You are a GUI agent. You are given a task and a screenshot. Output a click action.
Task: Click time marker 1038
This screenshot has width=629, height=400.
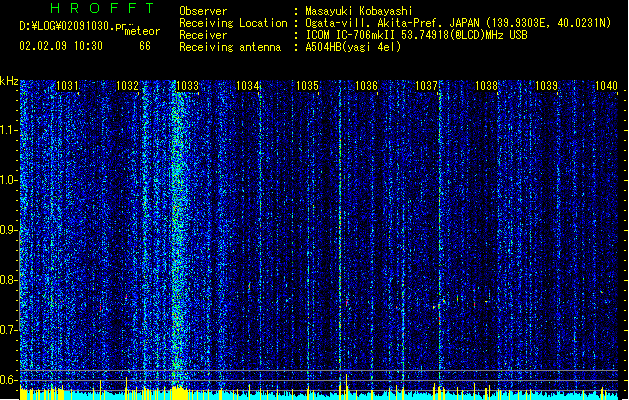(486, 86)
